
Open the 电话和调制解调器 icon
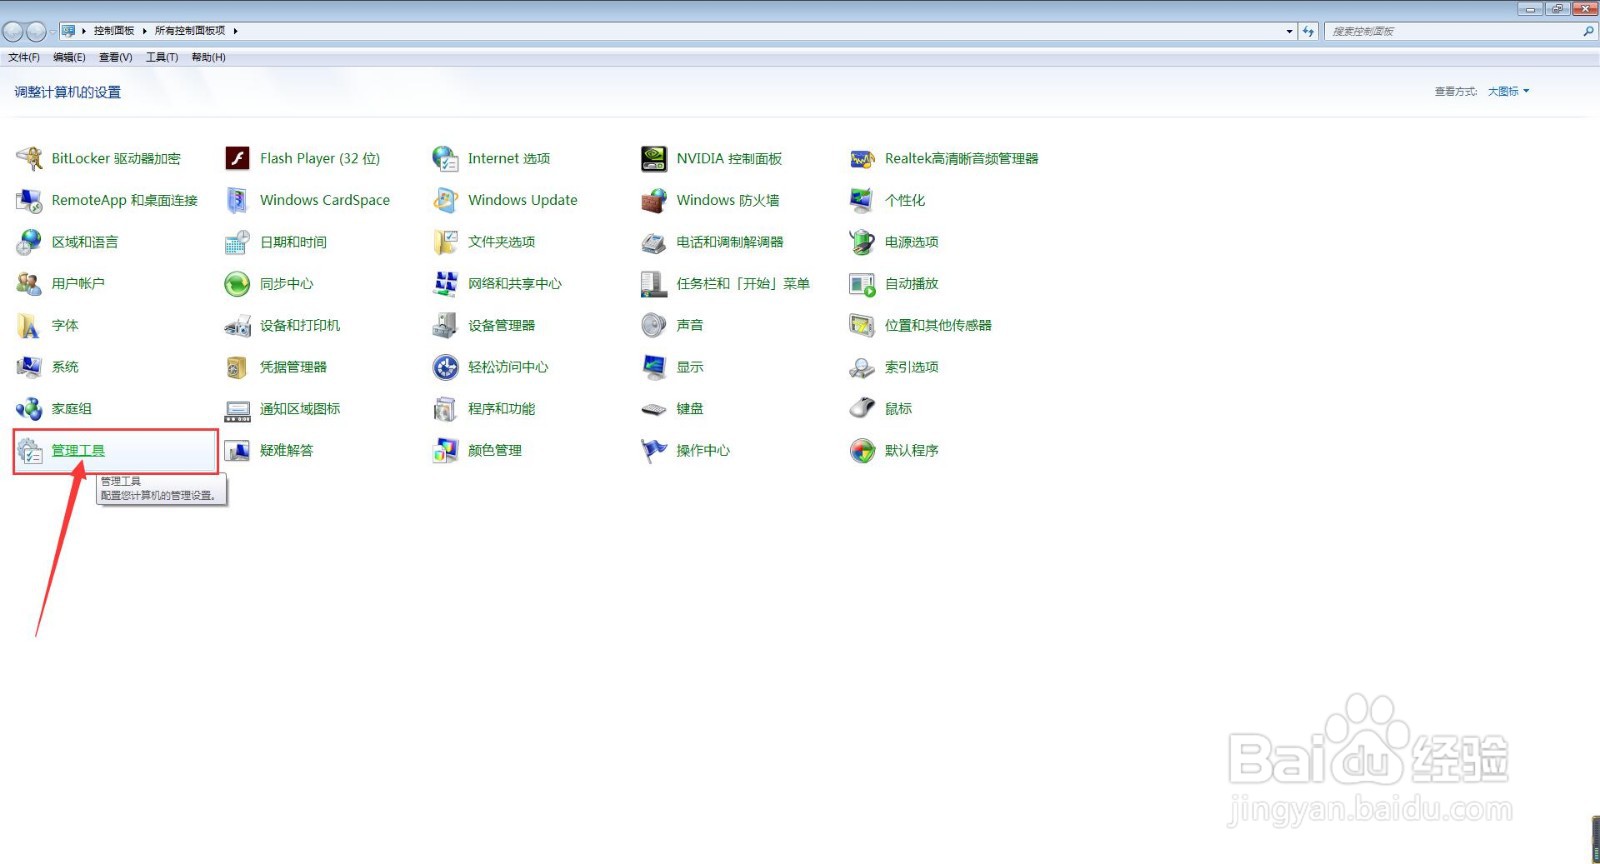coord(654,242)
